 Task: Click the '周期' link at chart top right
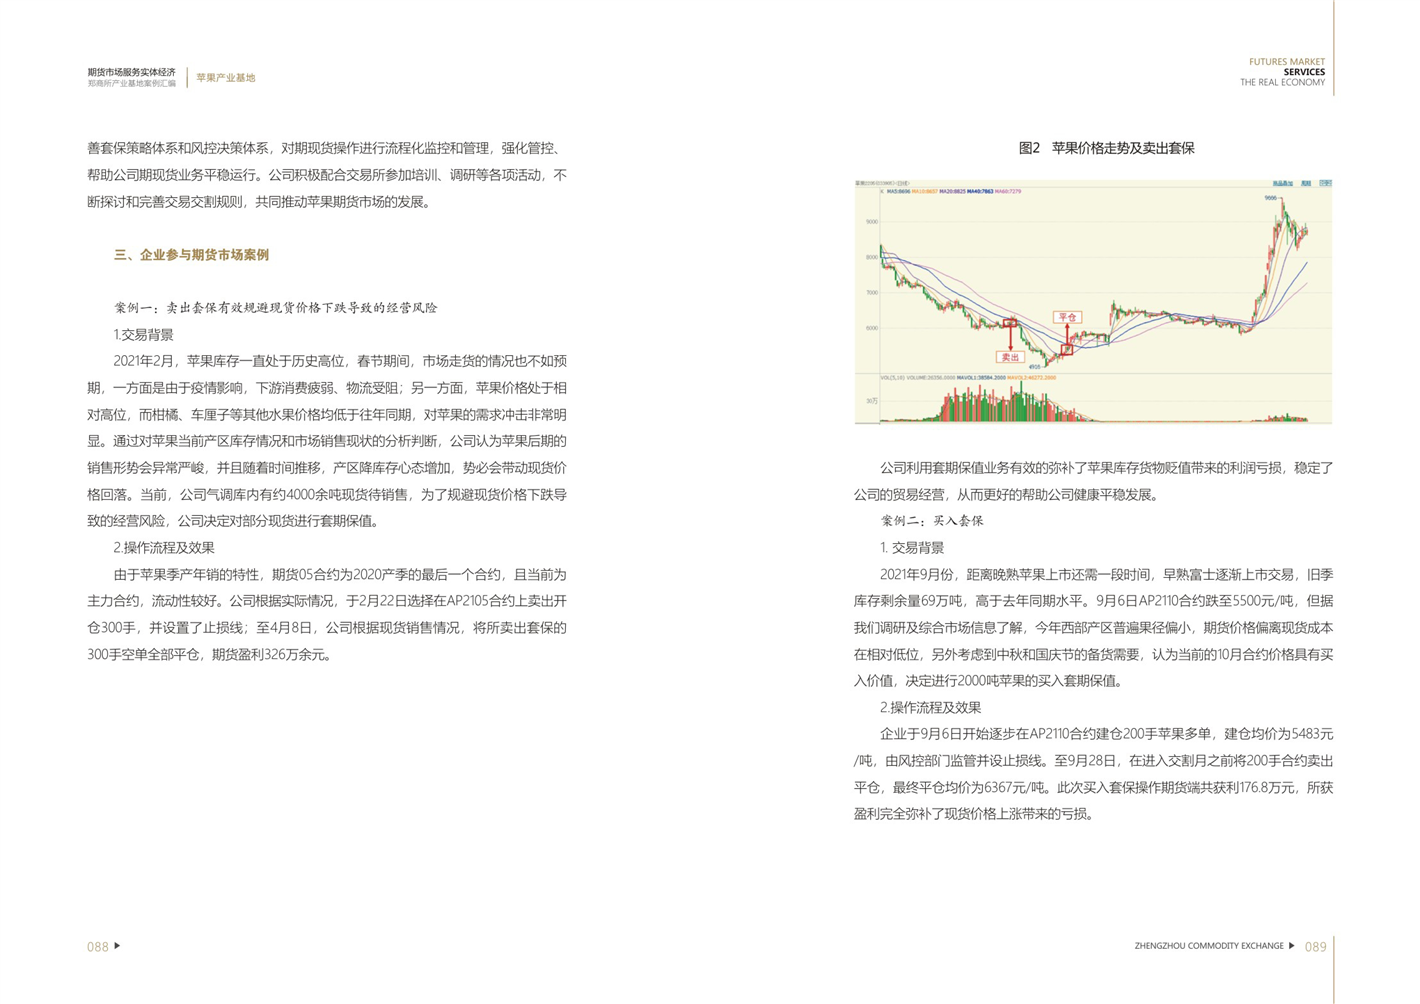1306,184
